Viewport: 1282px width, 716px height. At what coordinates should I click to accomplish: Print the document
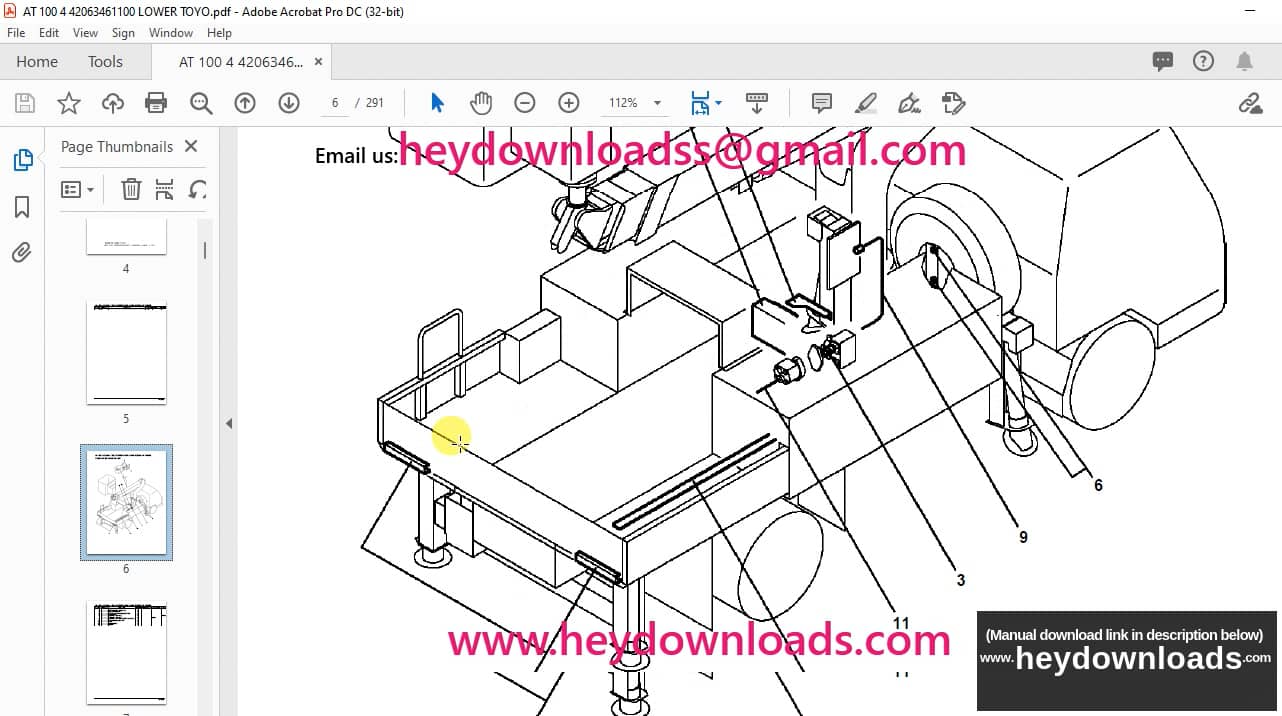(x=156, y=103)
